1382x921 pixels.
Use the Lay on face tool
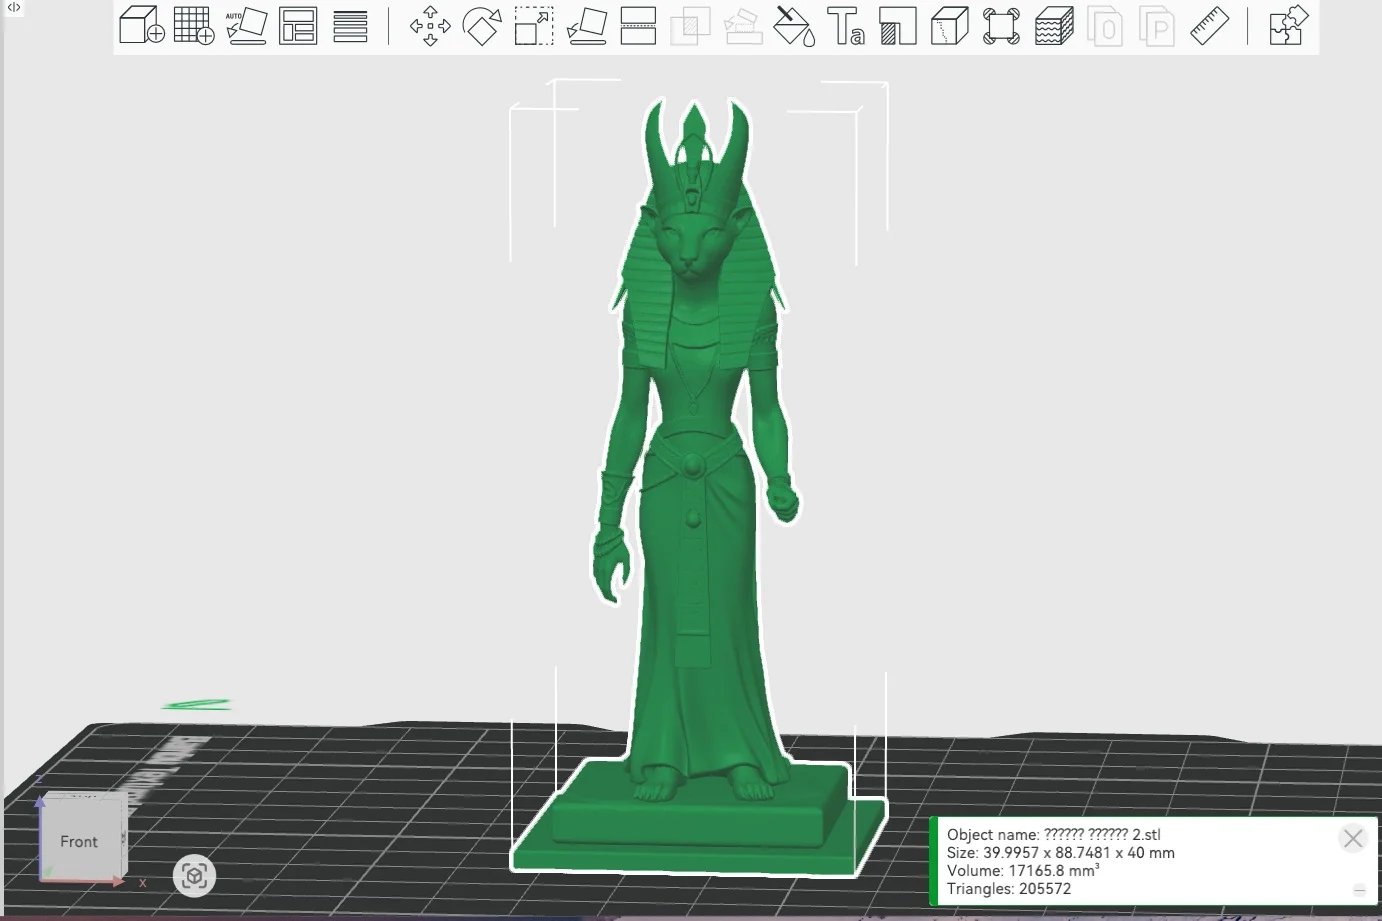coord(587,26)
